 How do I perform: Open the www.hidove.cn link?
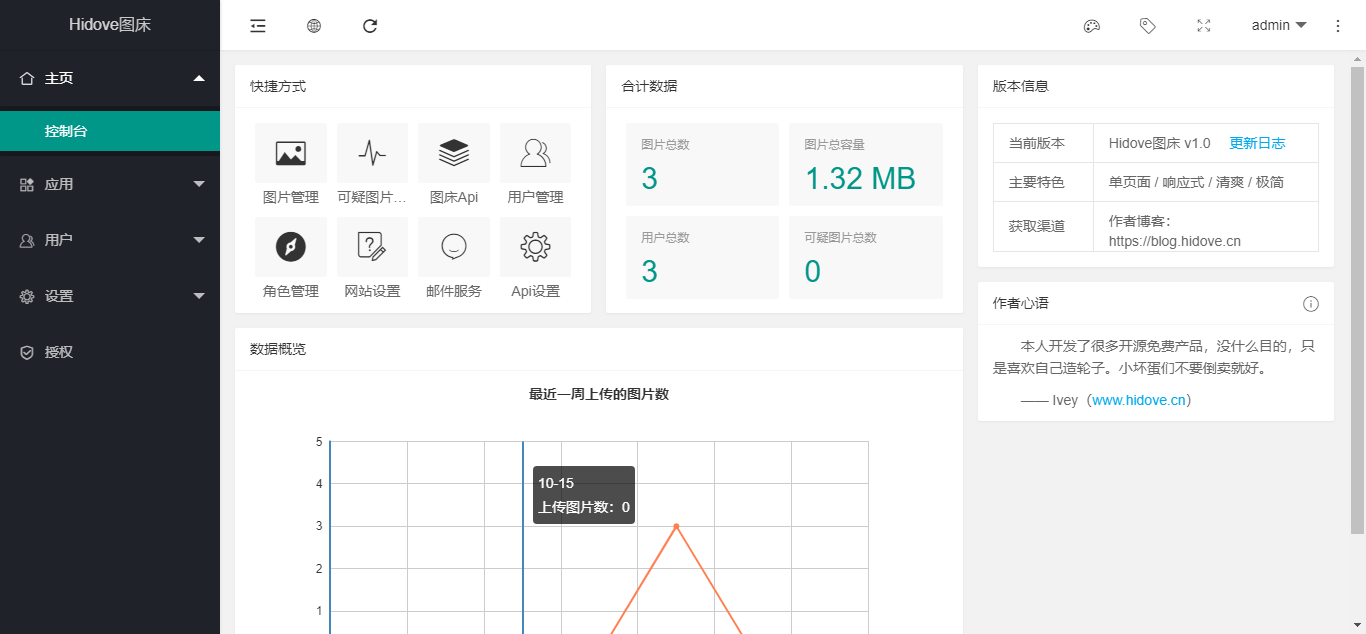click(1139, 399)
